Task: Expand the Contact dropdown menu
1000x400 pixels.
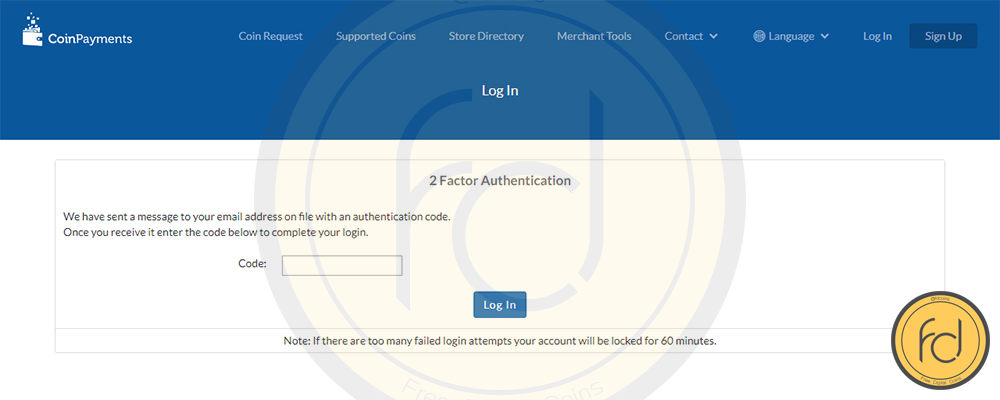Action: (691, 36)
